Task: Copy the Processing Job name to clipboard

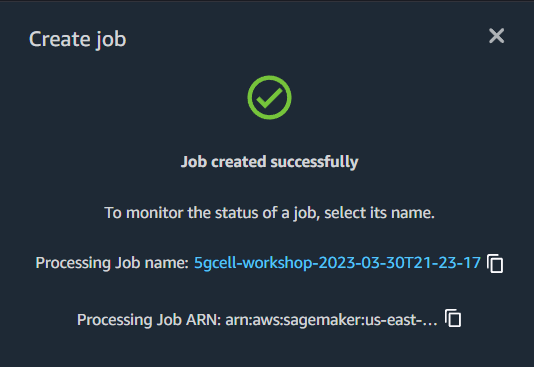Action: pos(495,263)
